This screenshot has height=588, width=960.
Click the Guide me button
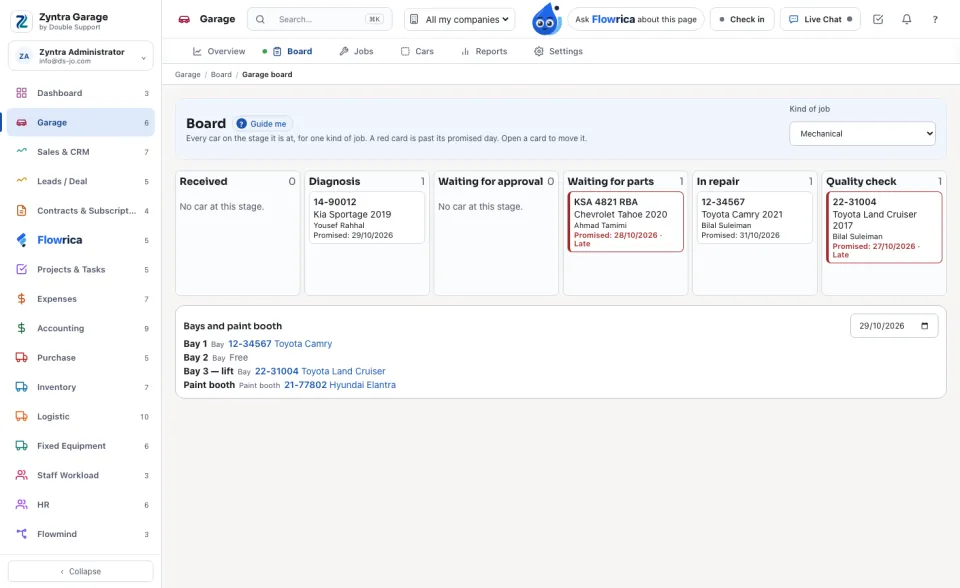pos(262,124)
